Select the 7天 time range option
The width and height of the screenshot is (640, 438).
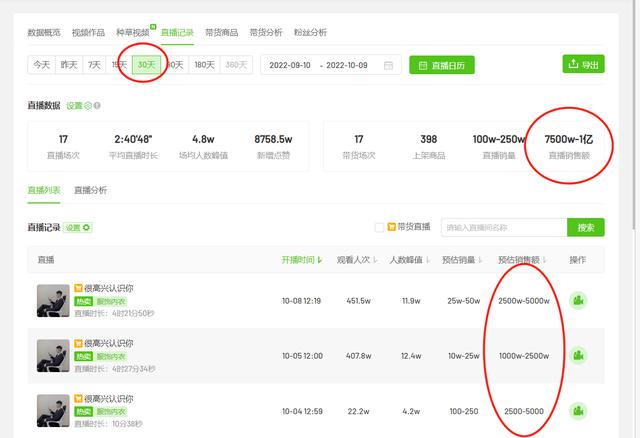(94, 65)
